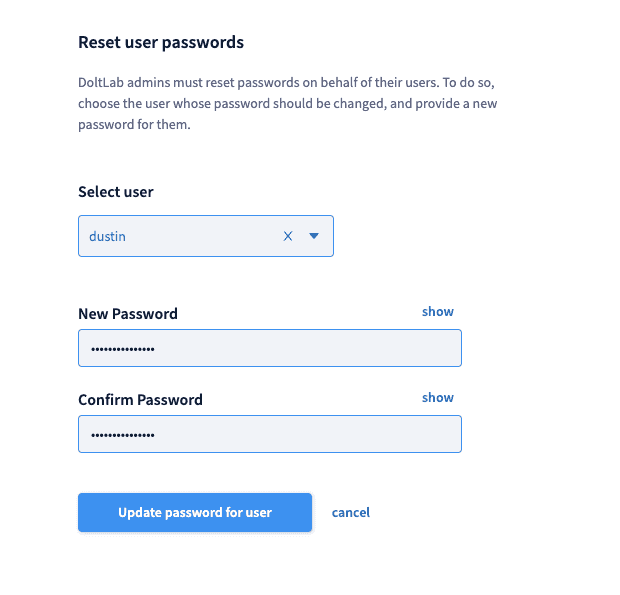Place cursor on Confirm Password masked dots

point(123,435)
